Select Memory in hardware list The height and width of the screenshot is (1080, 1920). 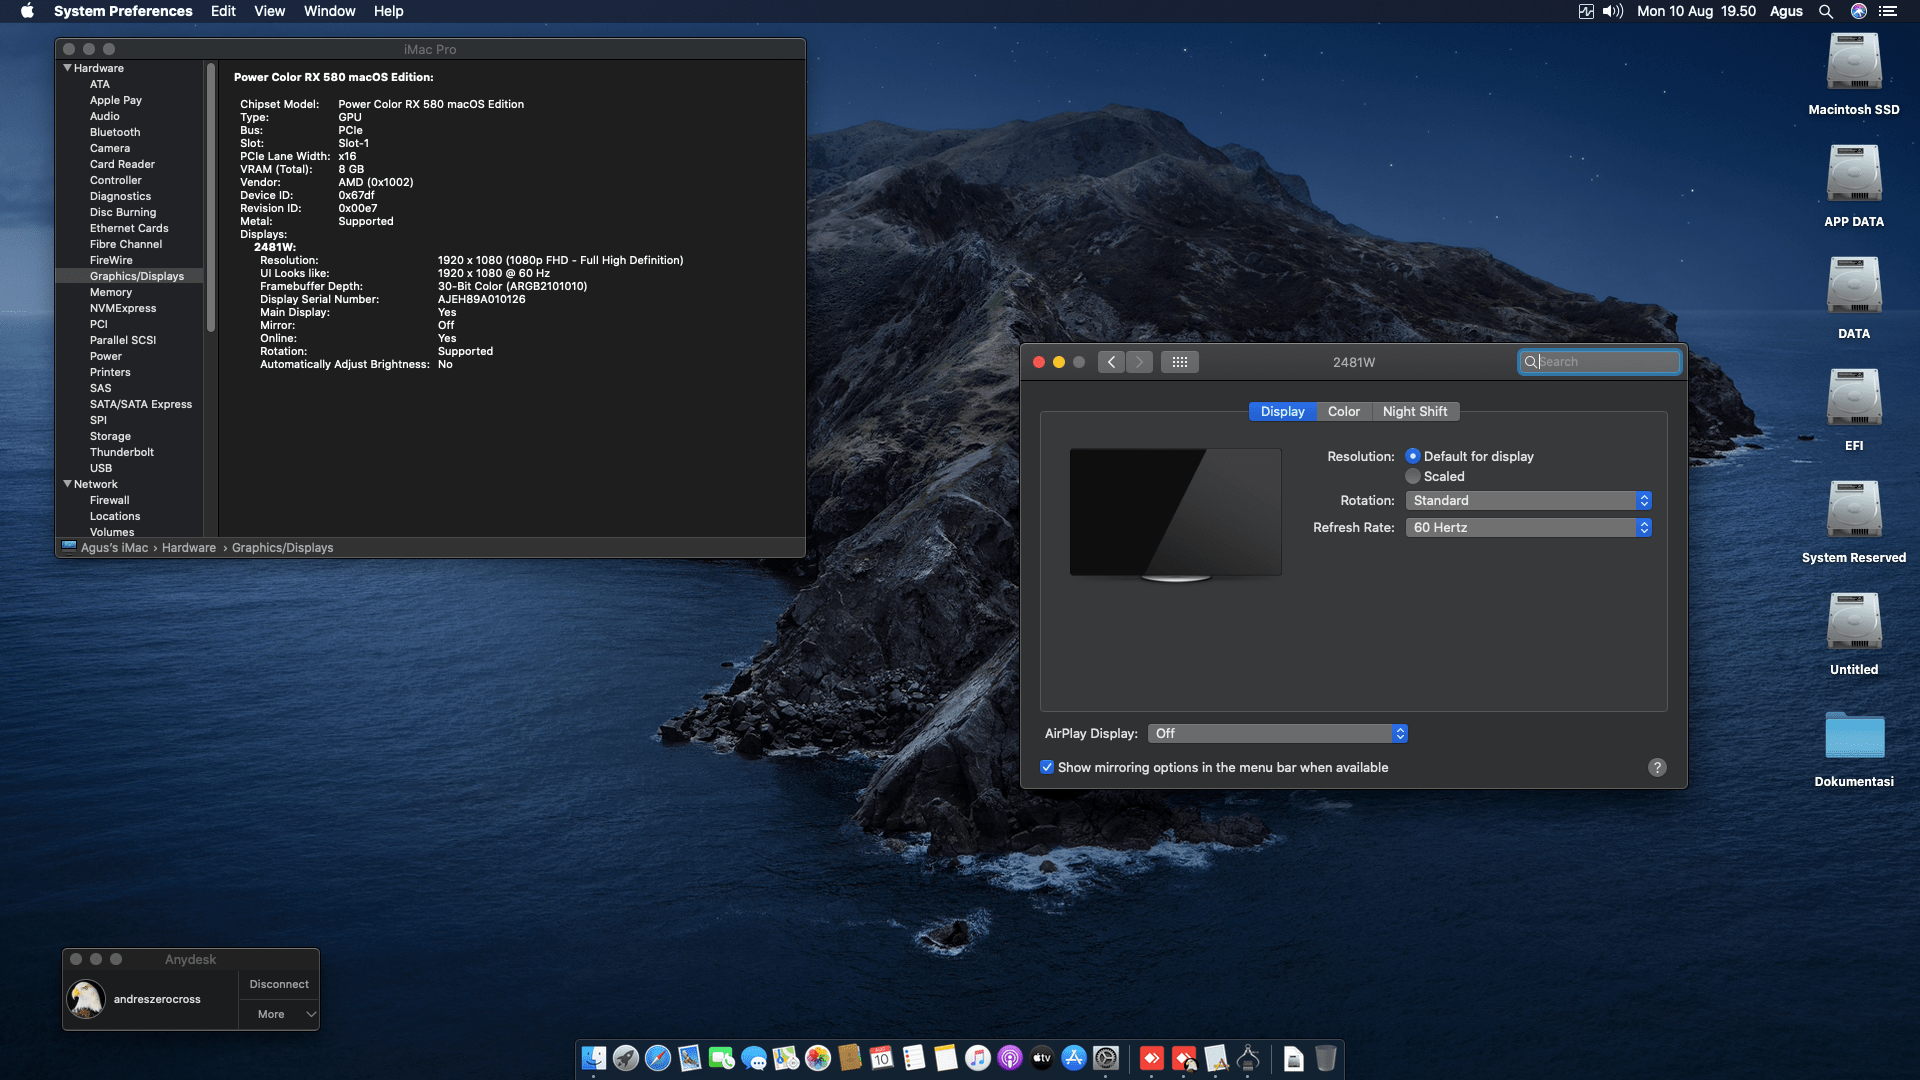point(111,292)
